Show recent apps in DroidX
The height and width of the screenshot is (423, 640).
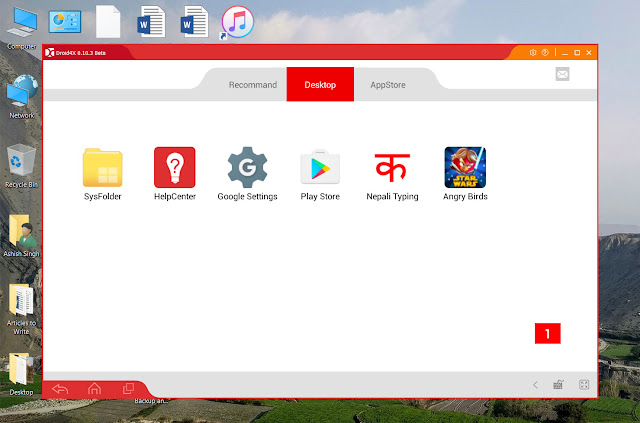pos(128,388)
